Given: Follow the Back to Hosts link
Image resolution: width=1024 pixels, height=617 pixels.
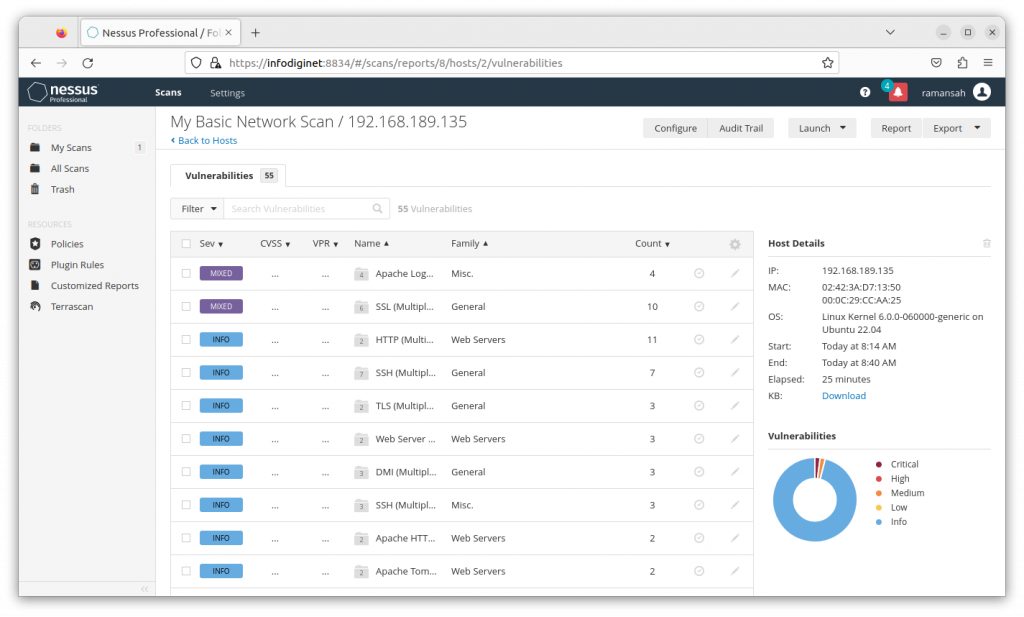Looking at the screenshot, I should click(204, 140).
